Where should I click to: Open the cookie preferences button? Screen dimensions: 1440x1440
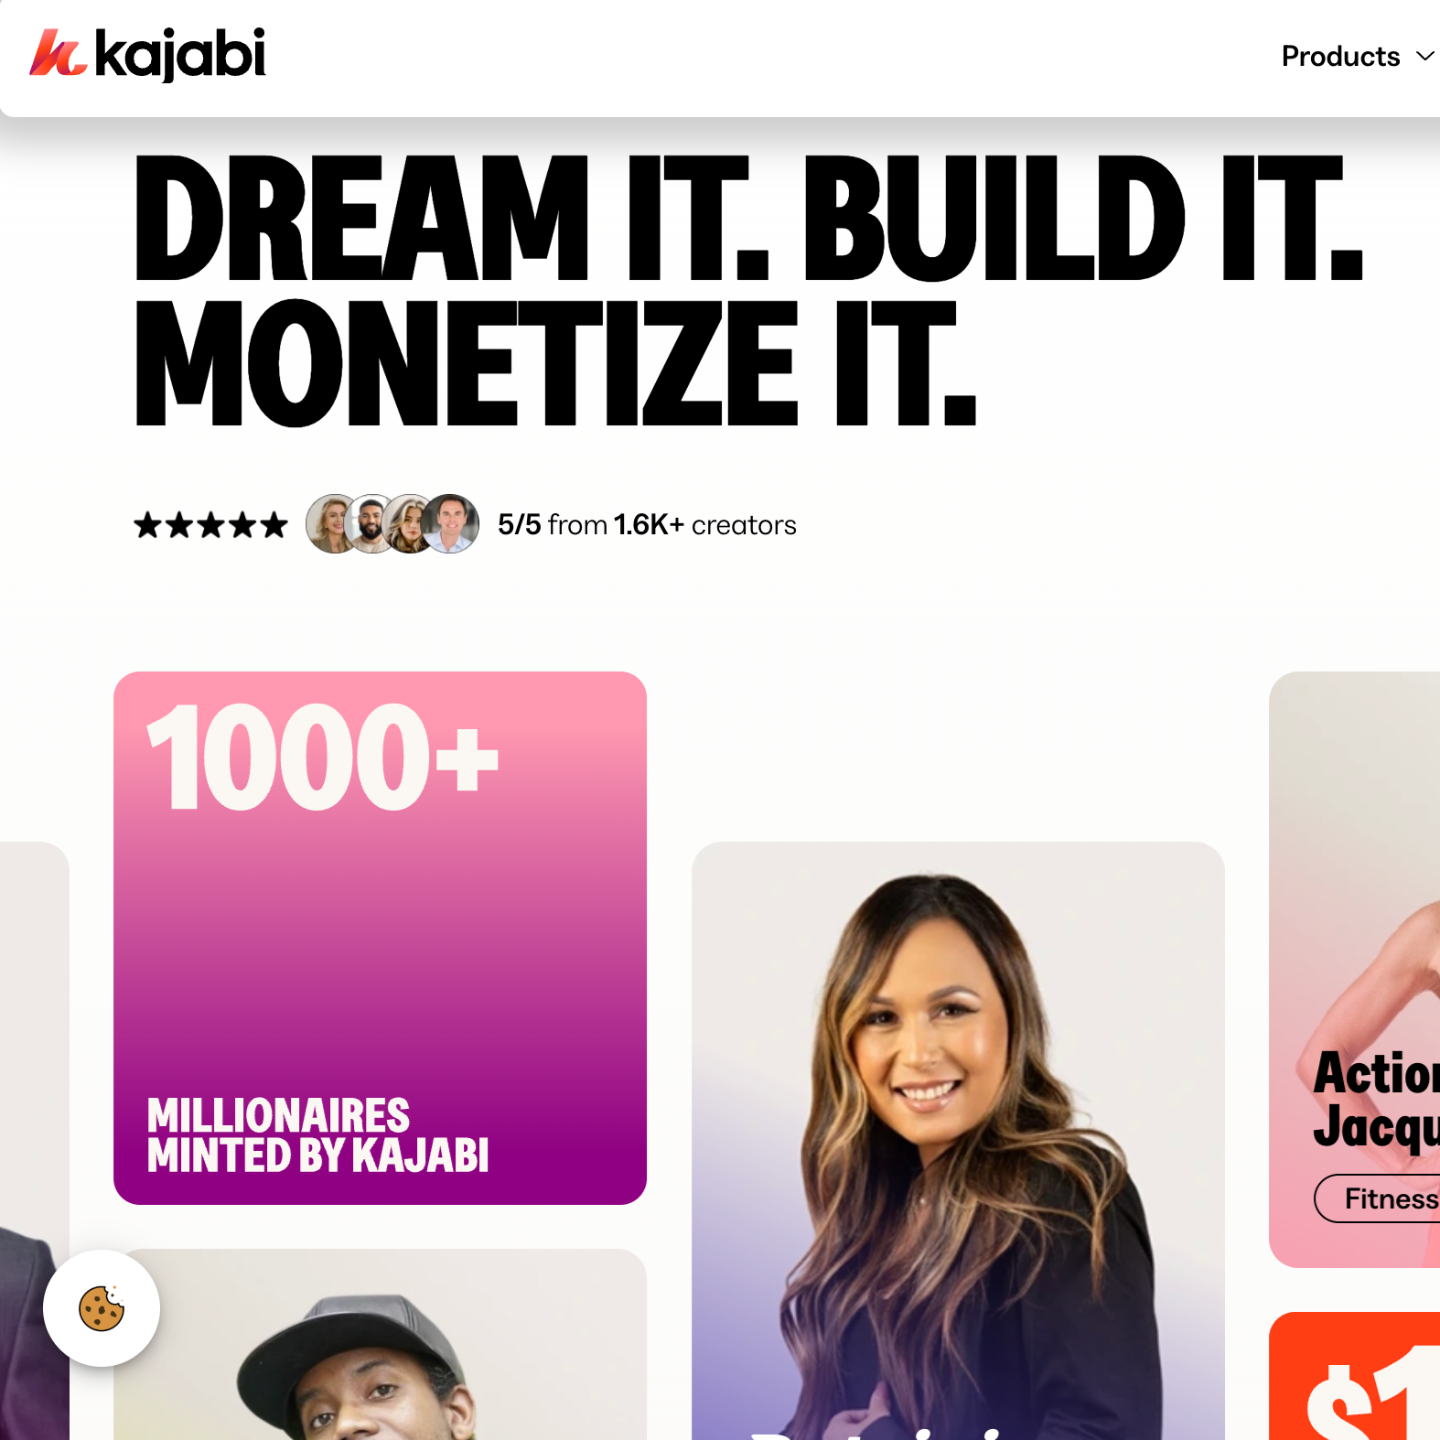tap(101, 1308)
